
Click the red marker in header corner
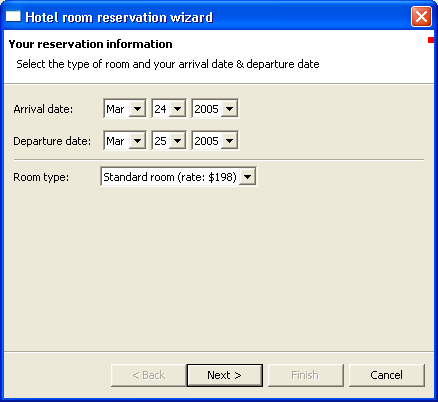tap(431, 40)
